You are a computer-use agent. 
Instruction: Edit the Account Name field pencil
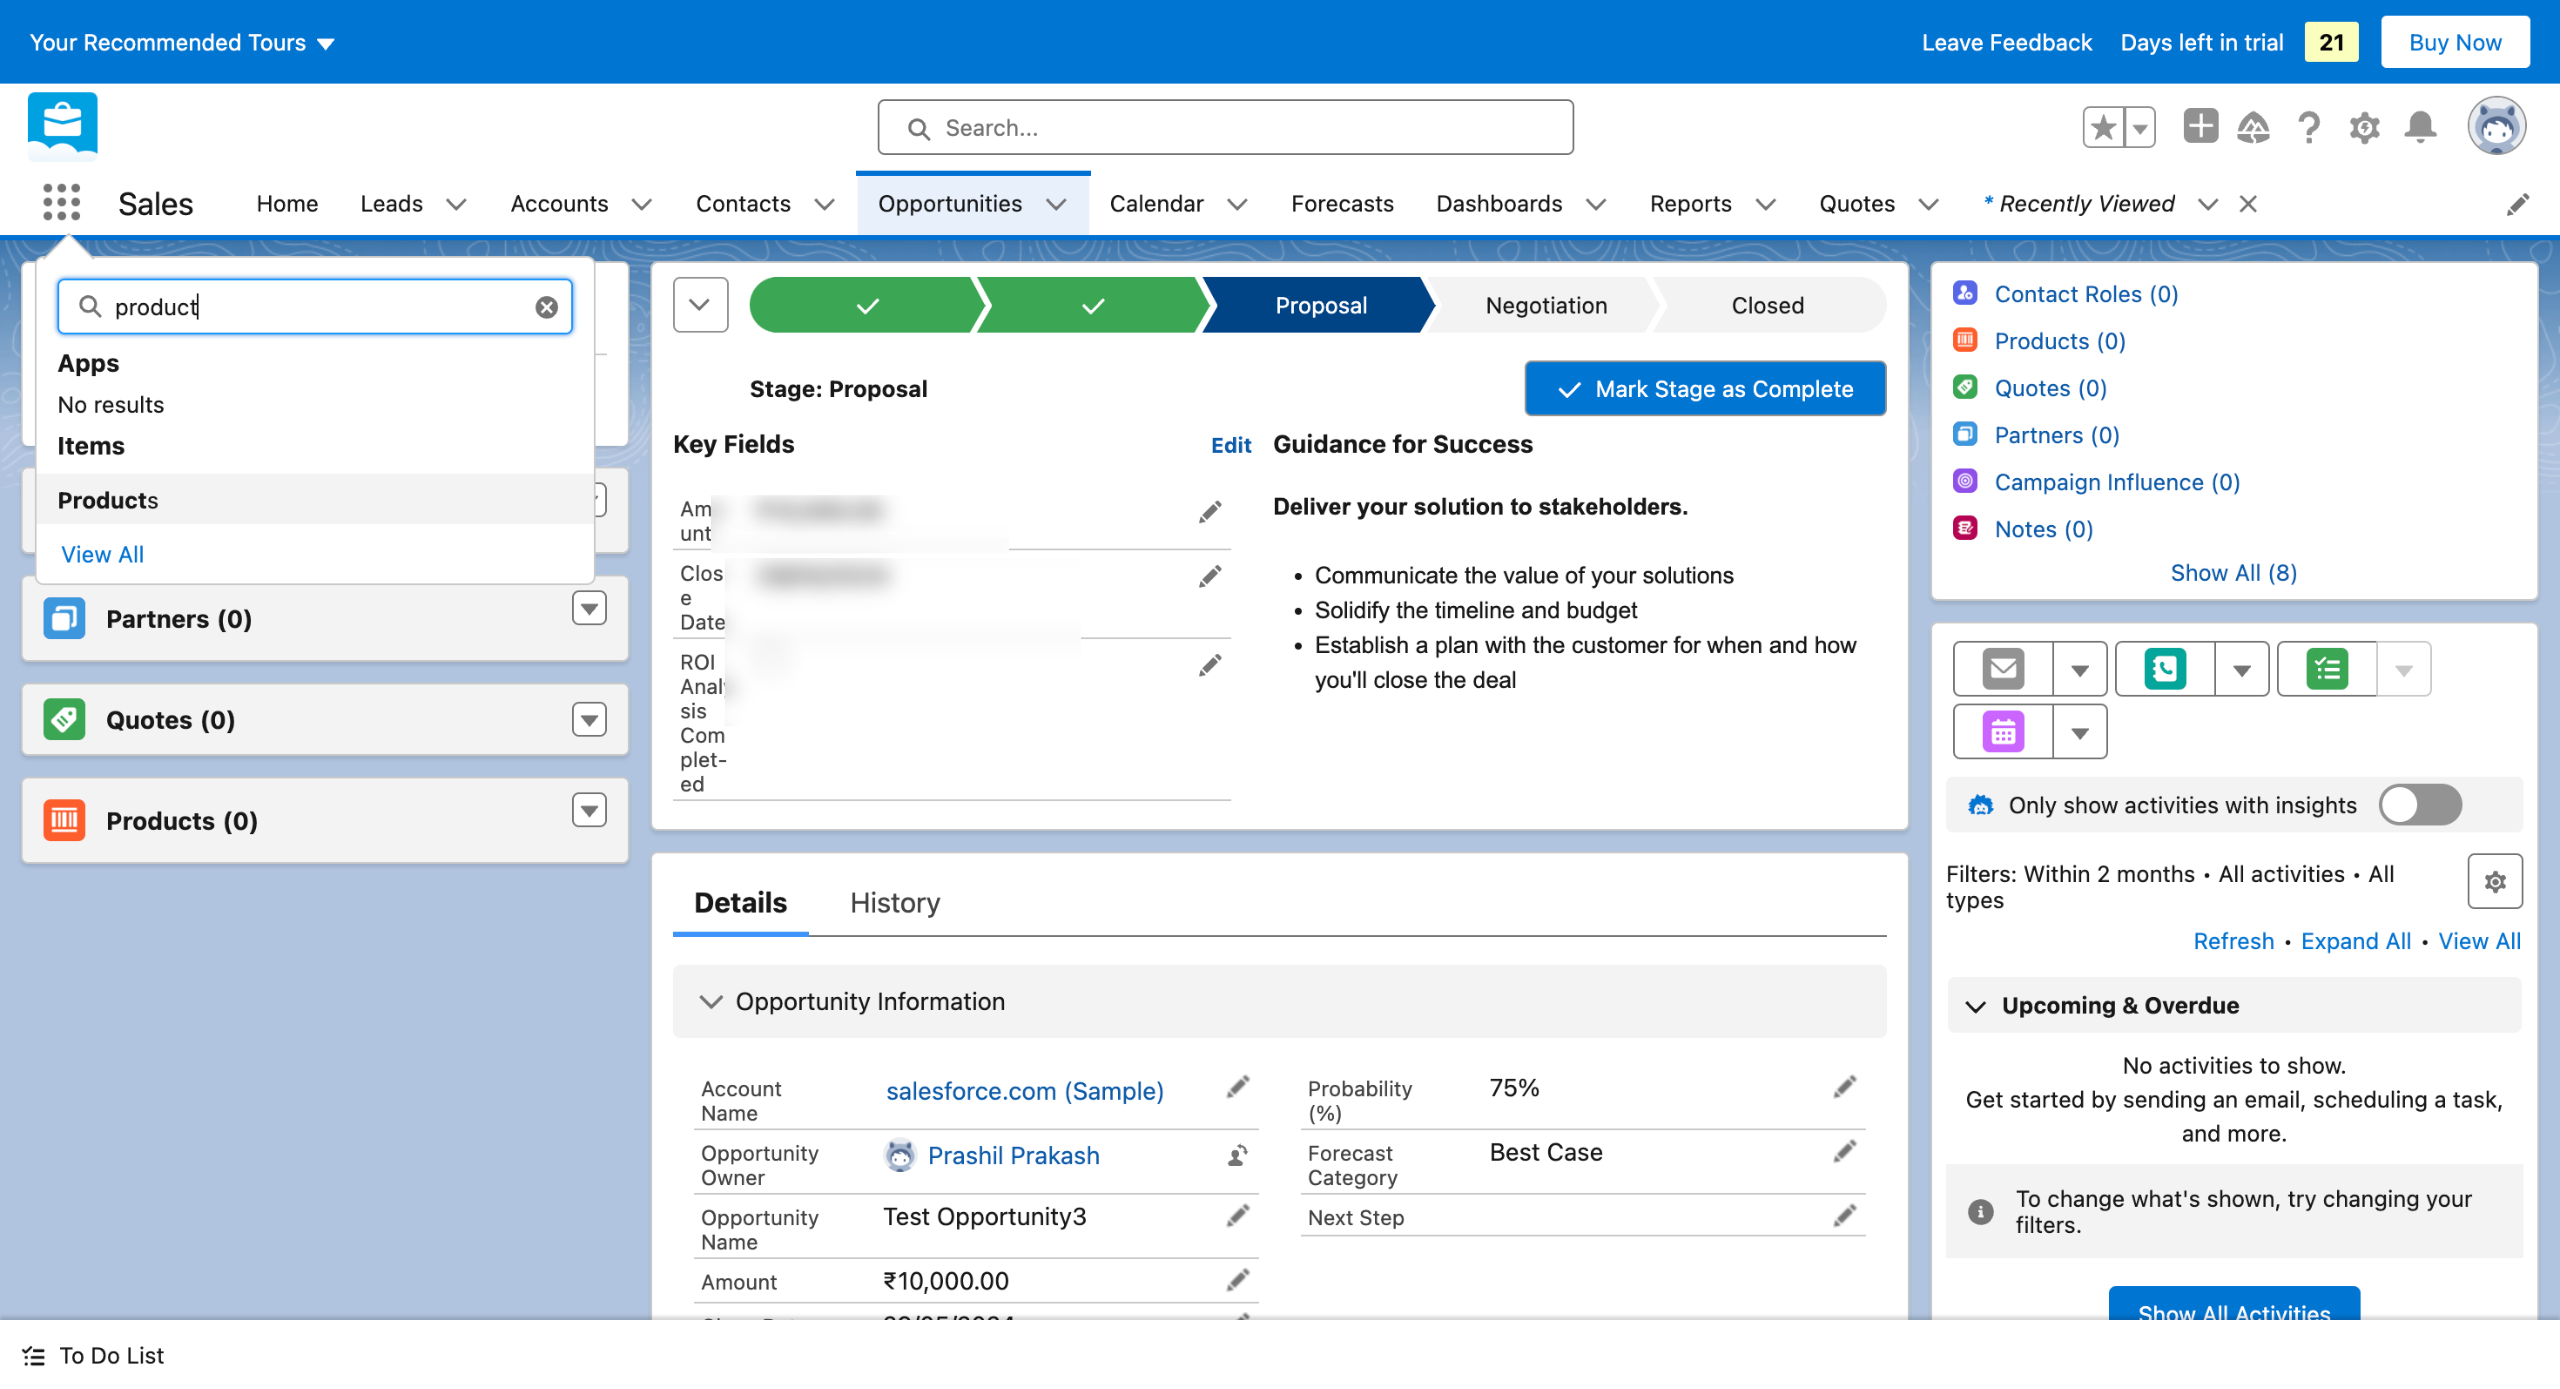(x=1238, y=1088)
